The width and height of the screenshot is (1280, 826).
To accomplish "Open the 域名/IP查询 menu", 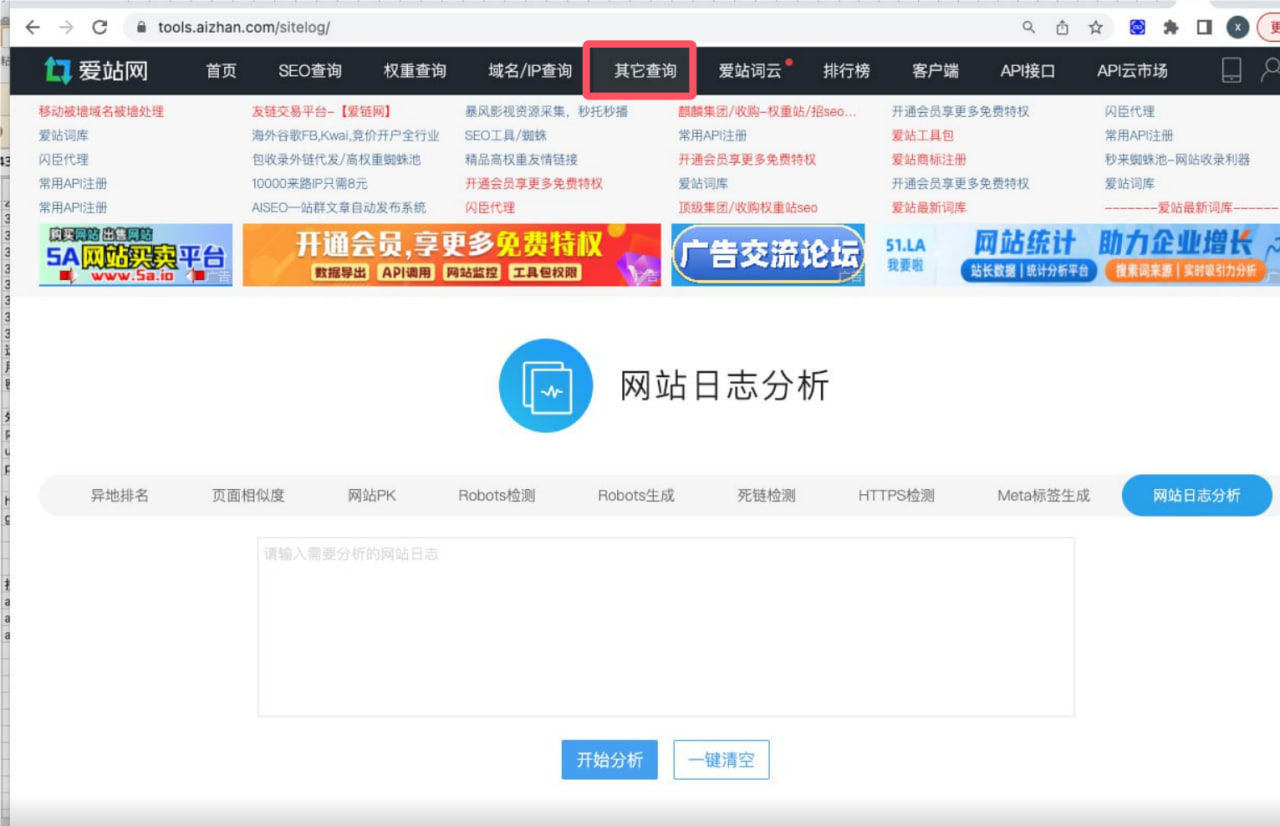I will (530, 71).
